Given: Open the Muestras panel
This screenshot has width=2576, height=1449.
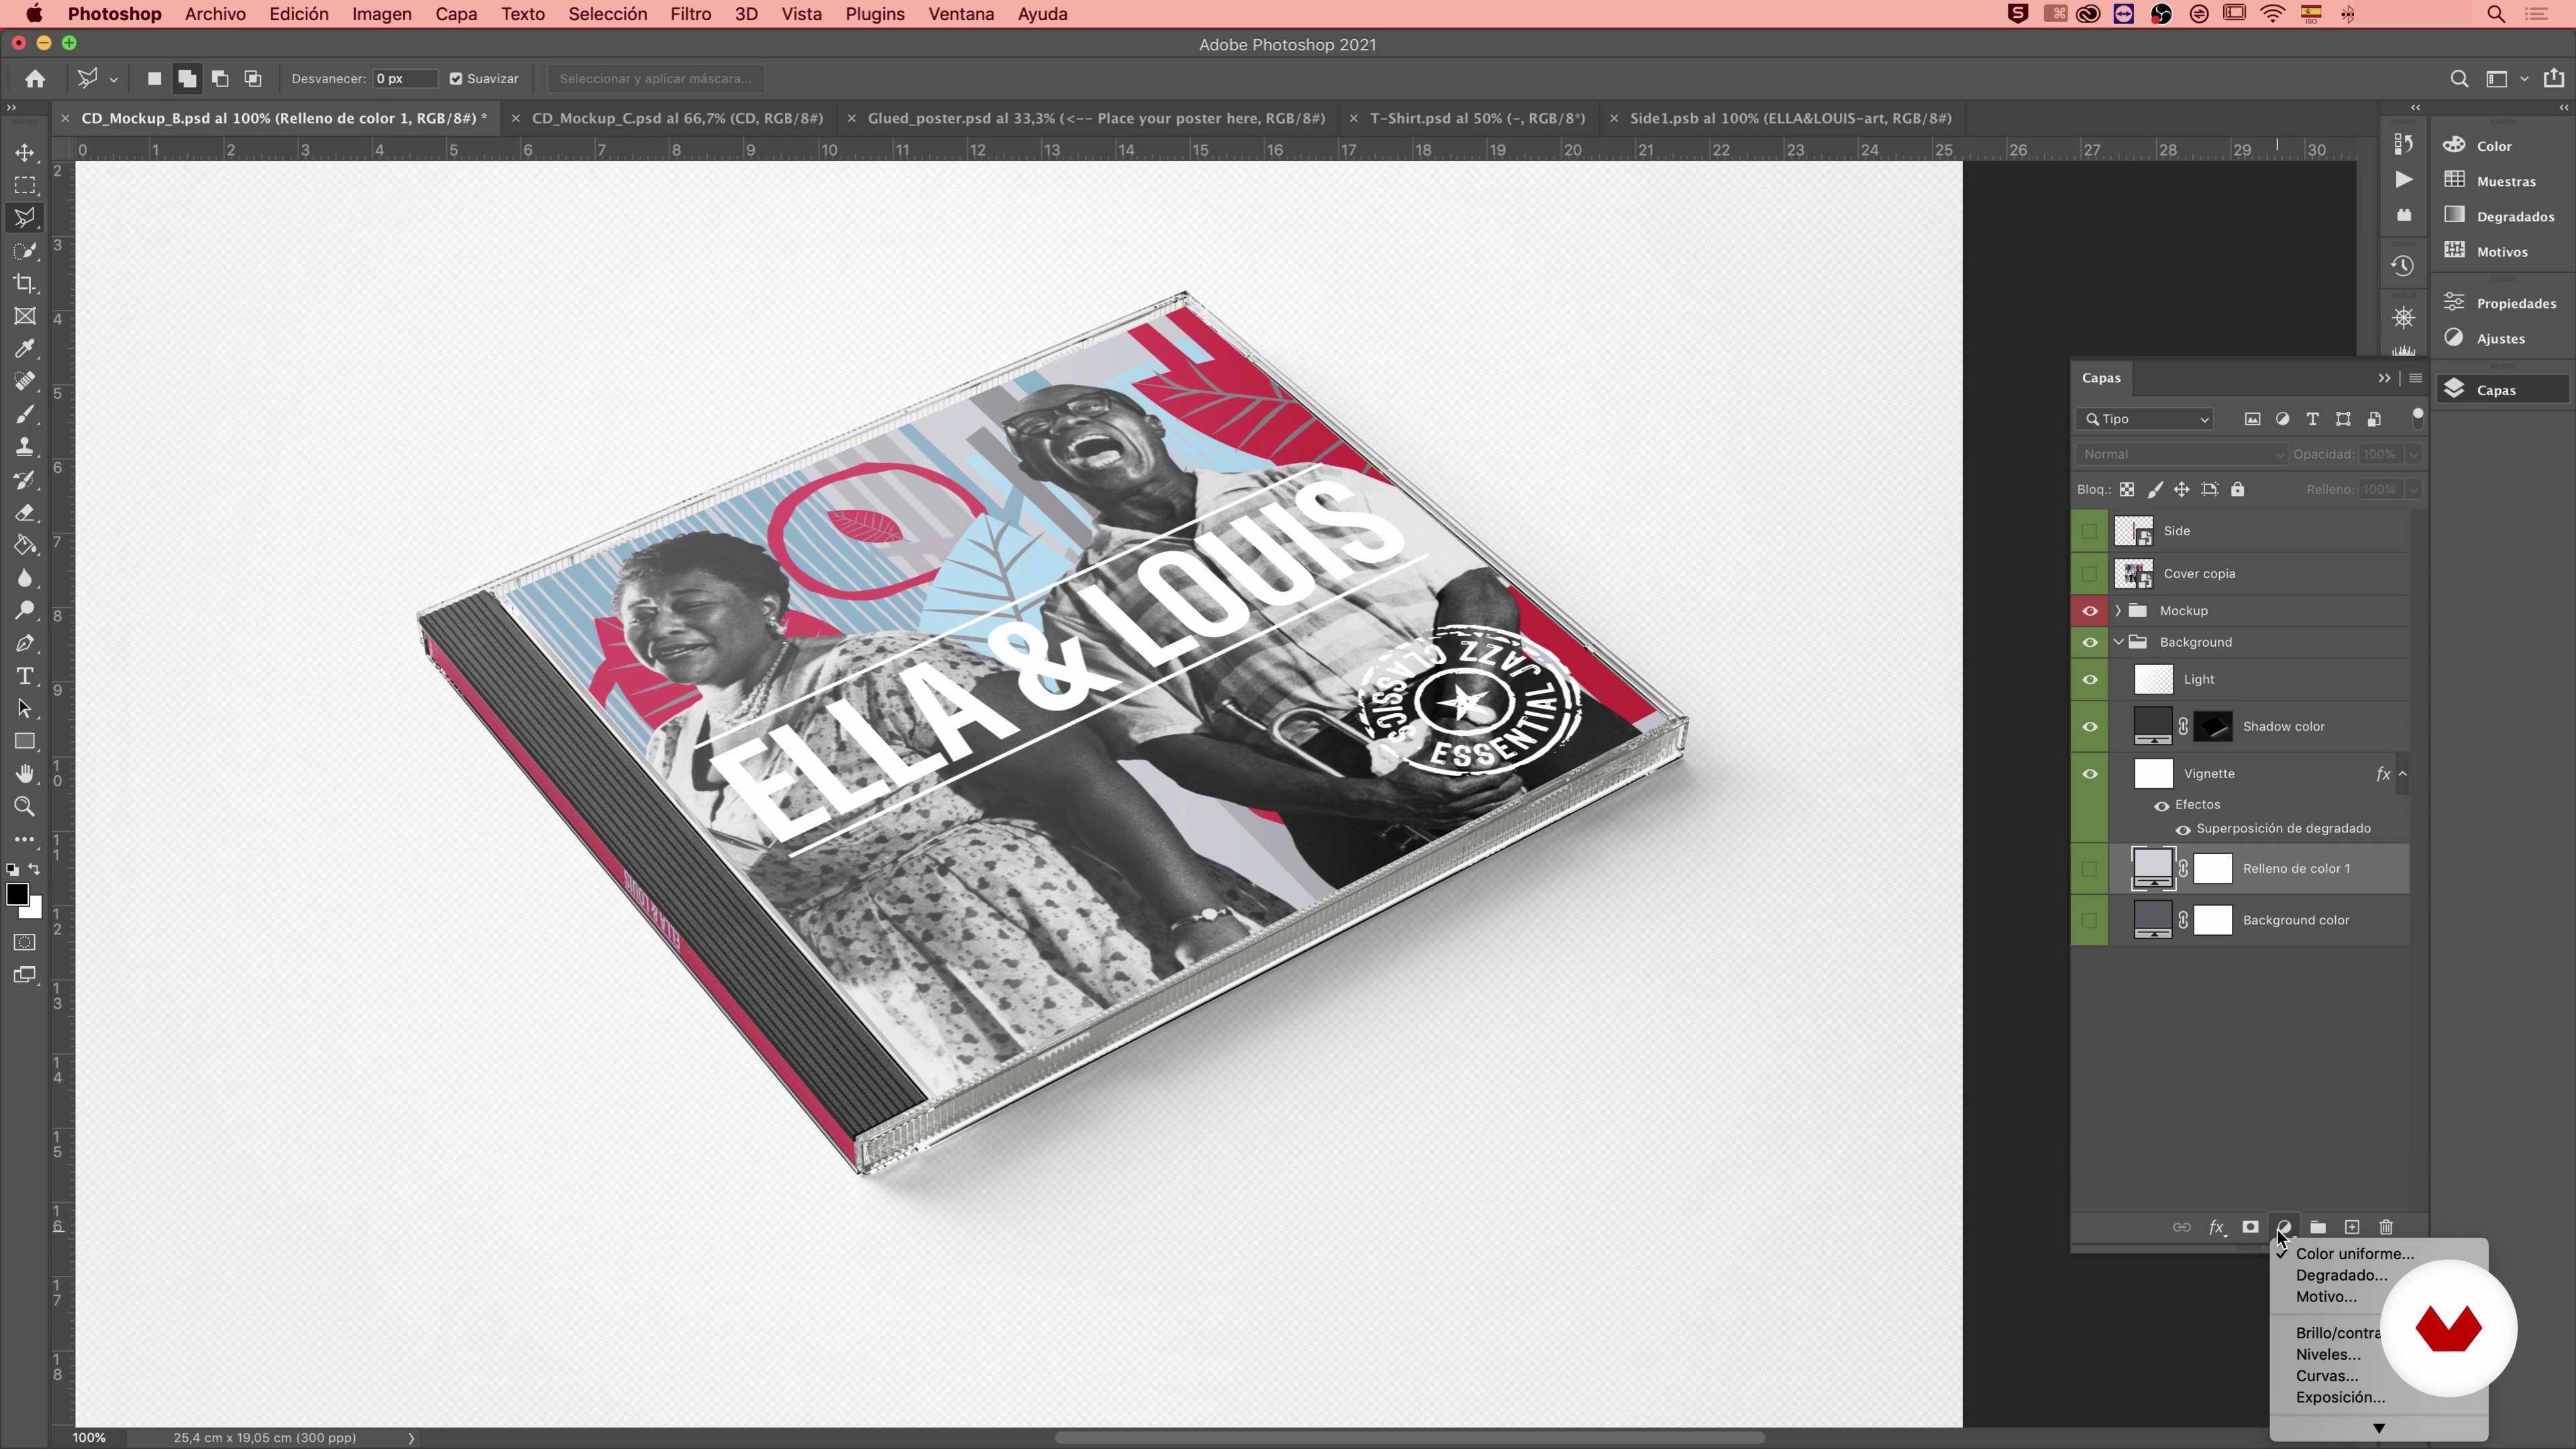Looking at the screenshot, I should [x=2505, y=181].
